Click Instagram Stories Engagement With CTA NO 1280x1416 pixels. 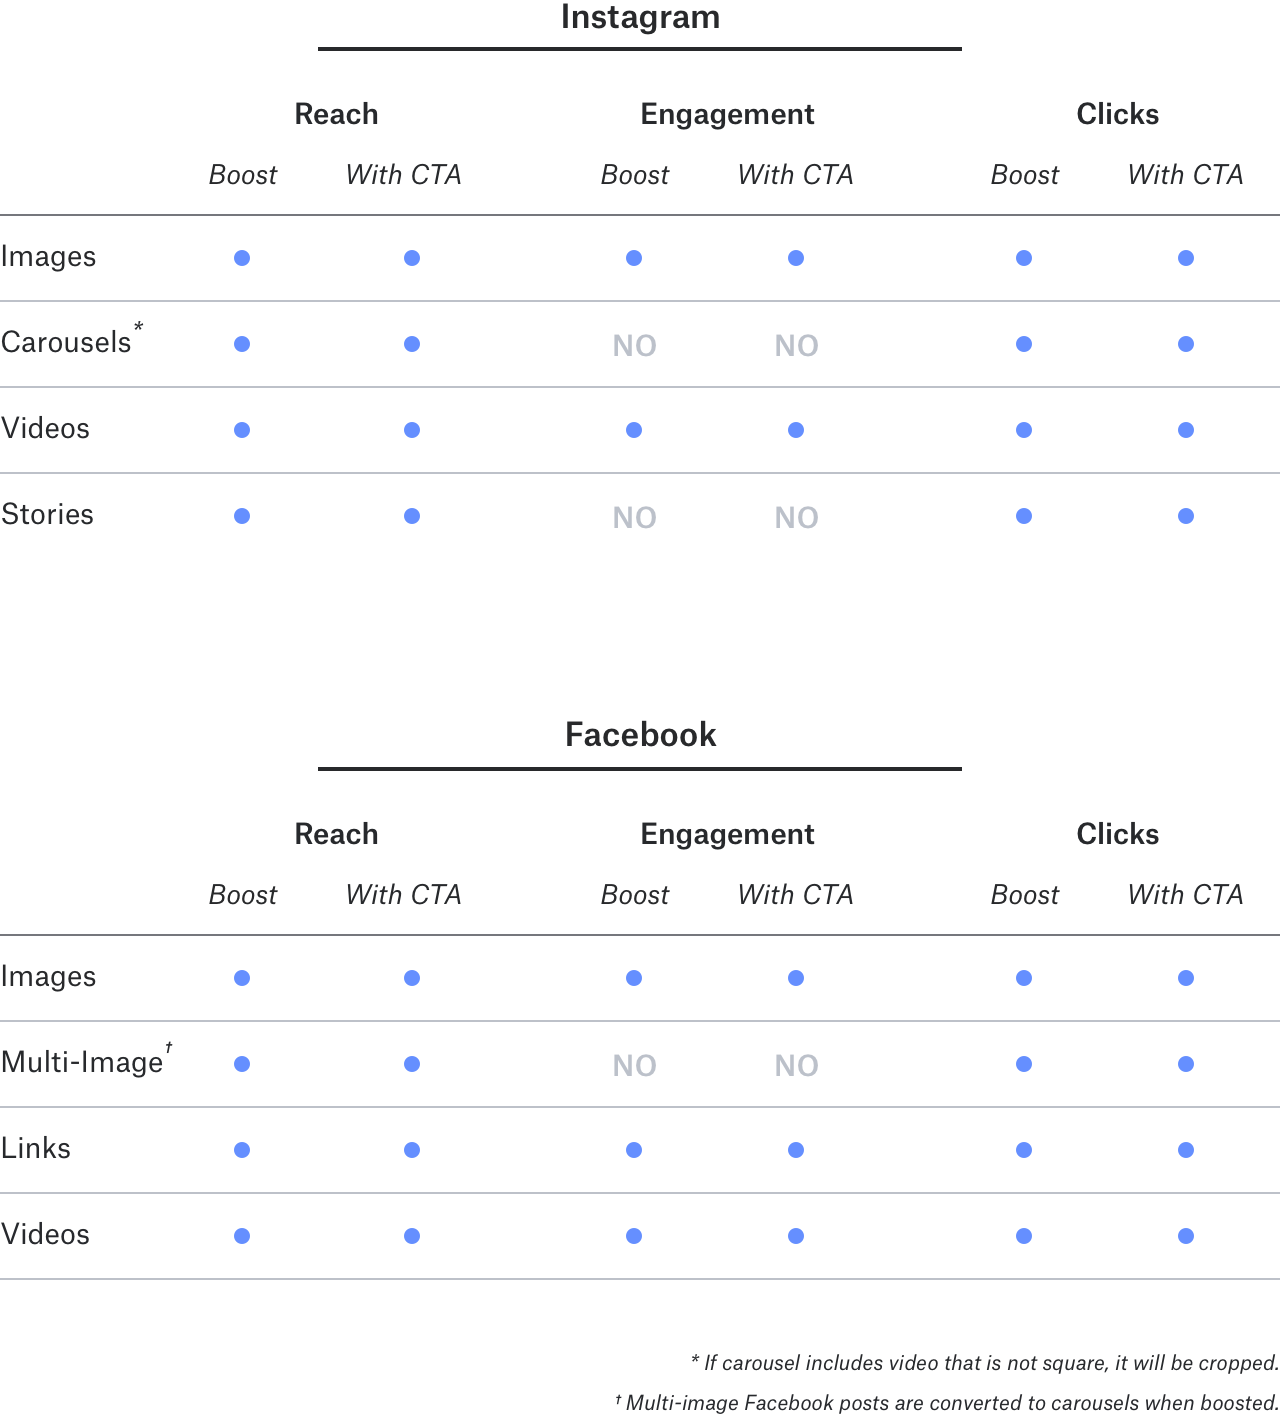pos(797,518)
